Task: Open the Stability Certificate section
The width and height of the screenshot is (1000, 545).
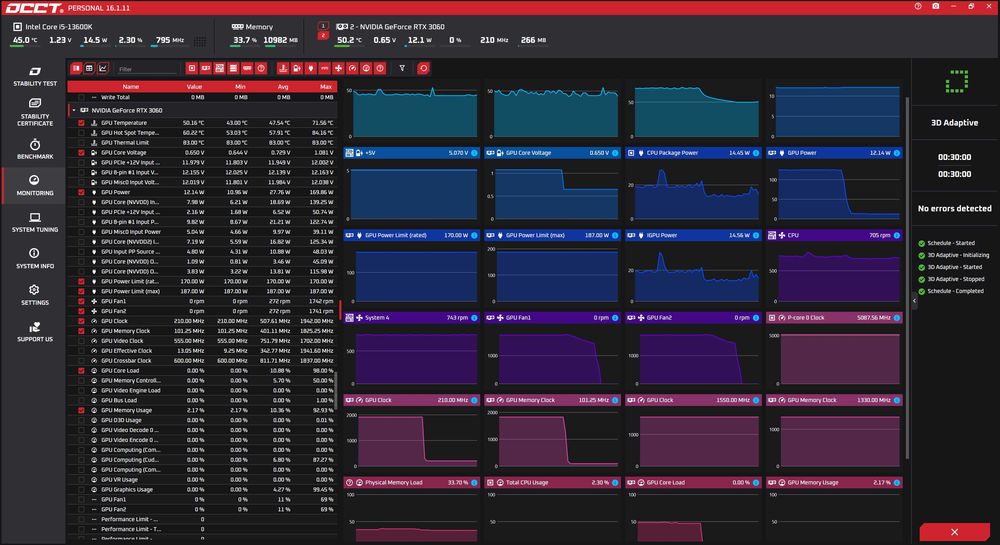Action: pyautogui.click(x=34, y=112)
